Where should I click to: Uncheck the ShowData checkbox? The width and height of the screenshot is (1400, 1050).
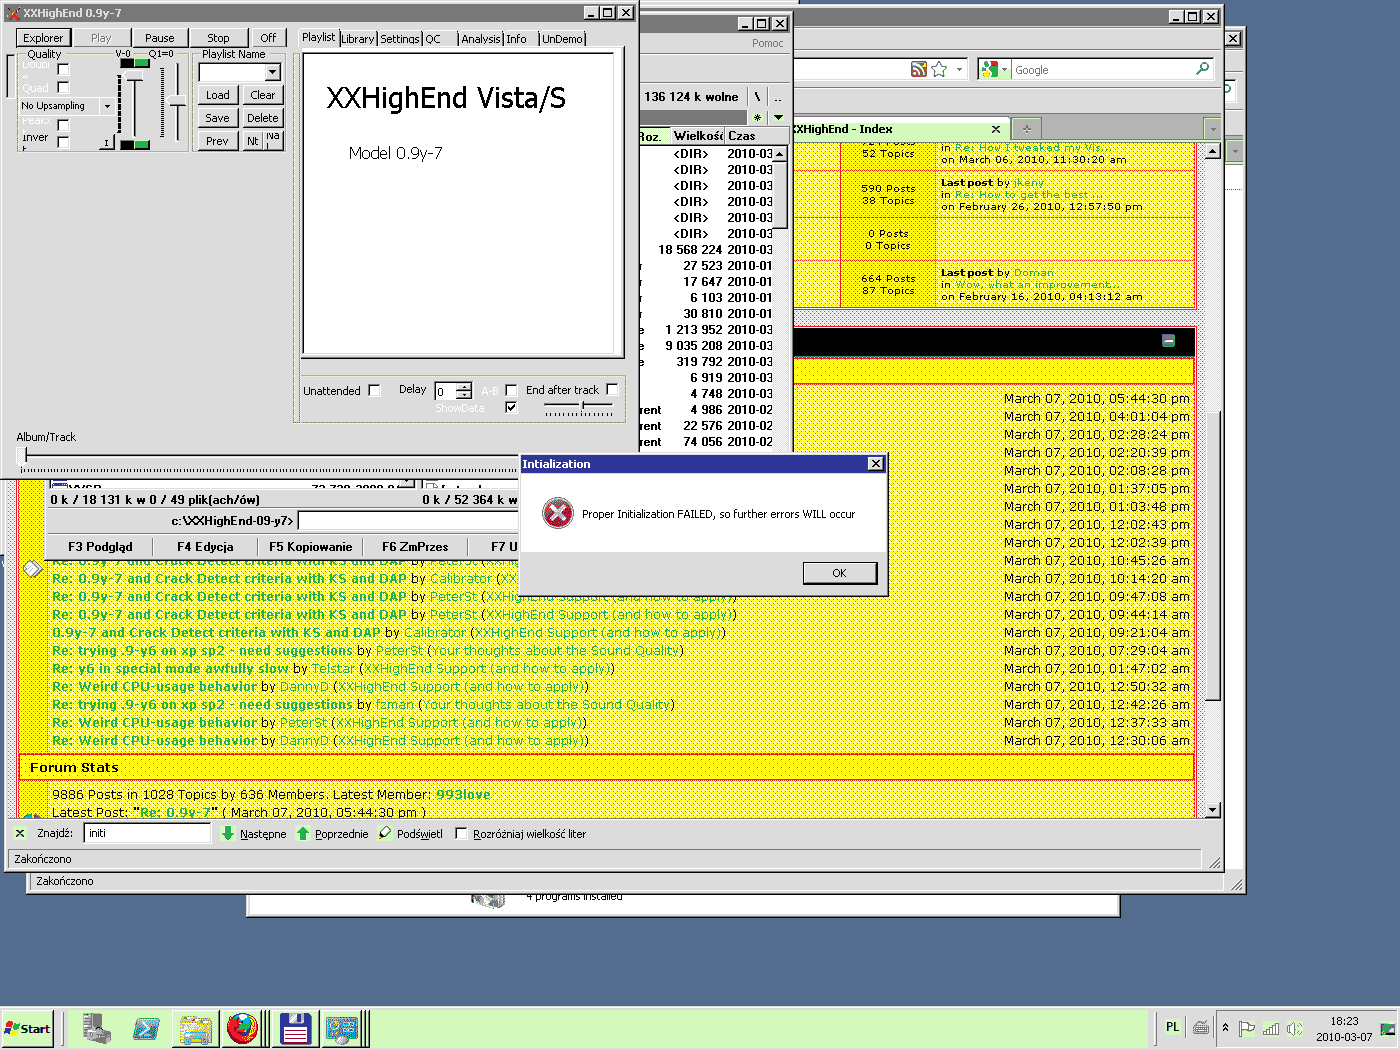click(511, 407)
